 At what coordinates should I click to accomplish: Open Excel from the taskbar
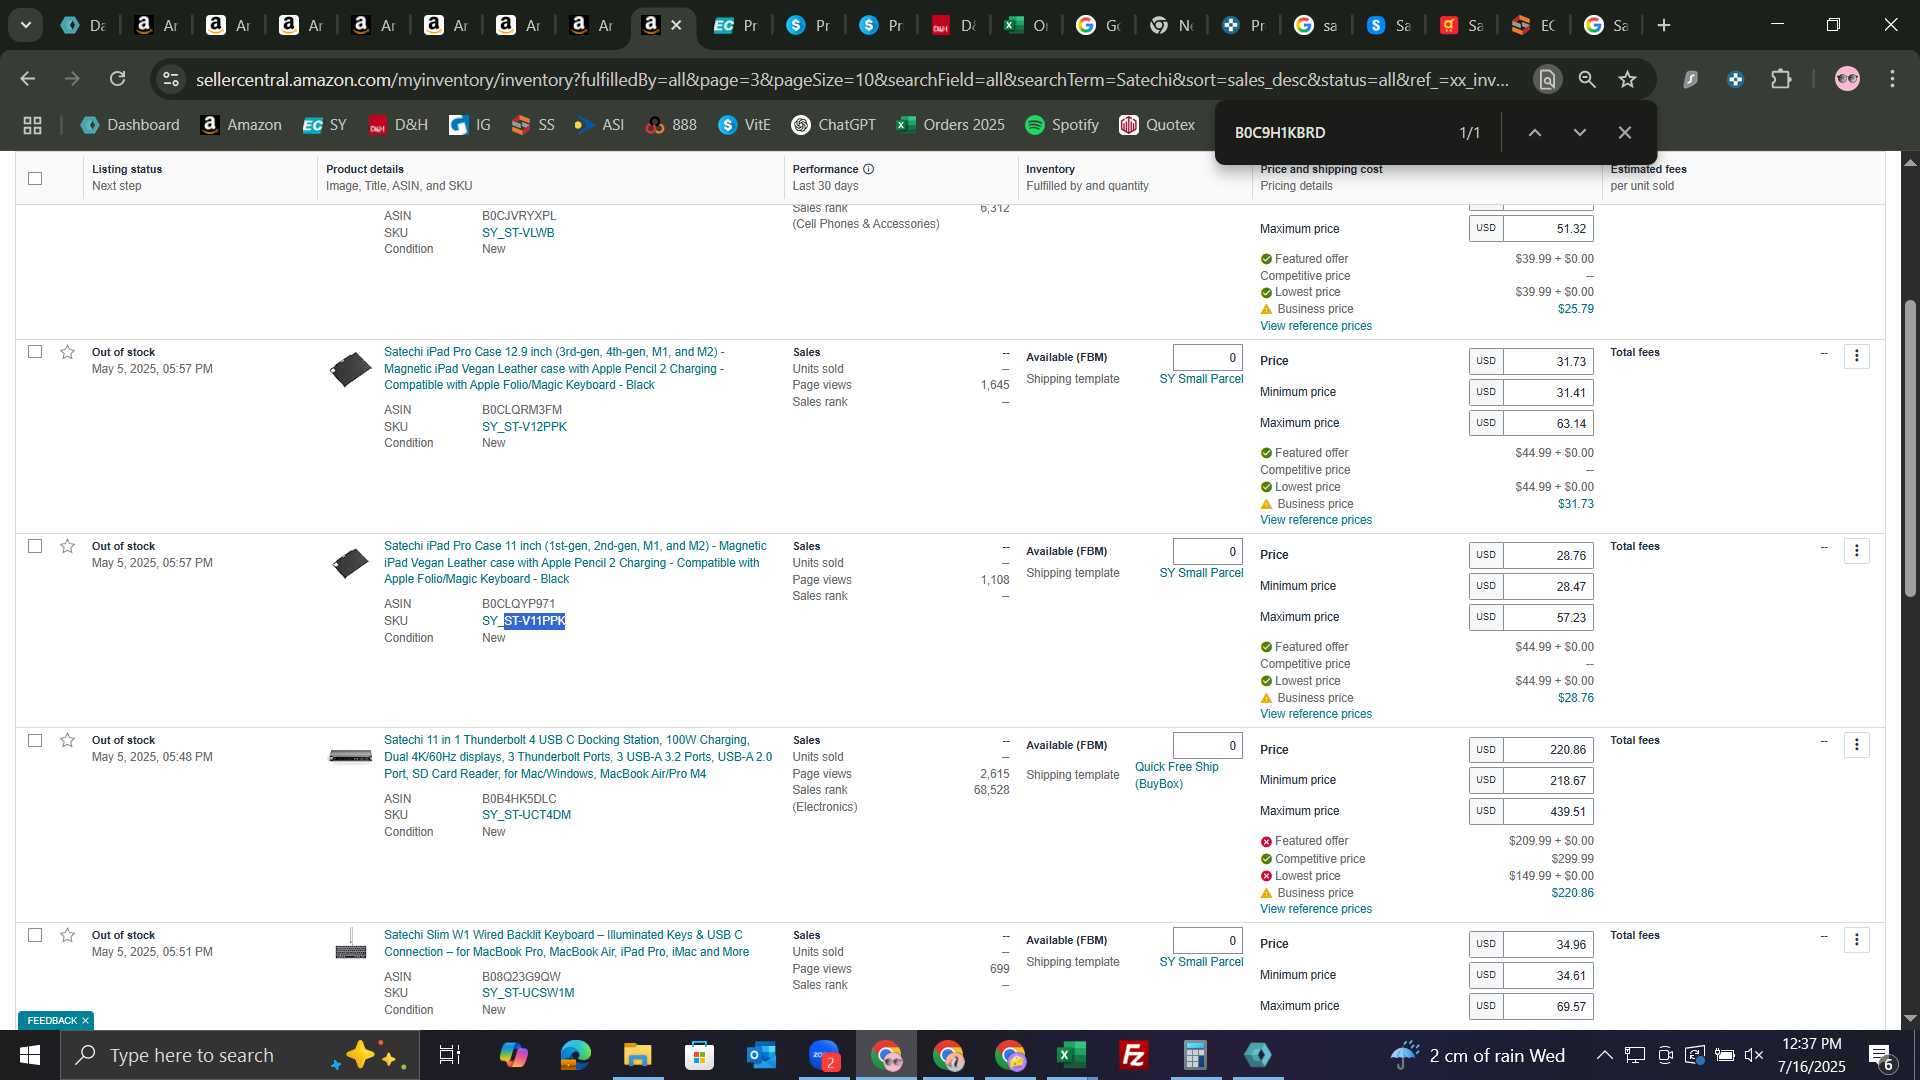[x=1071, y=1055]
